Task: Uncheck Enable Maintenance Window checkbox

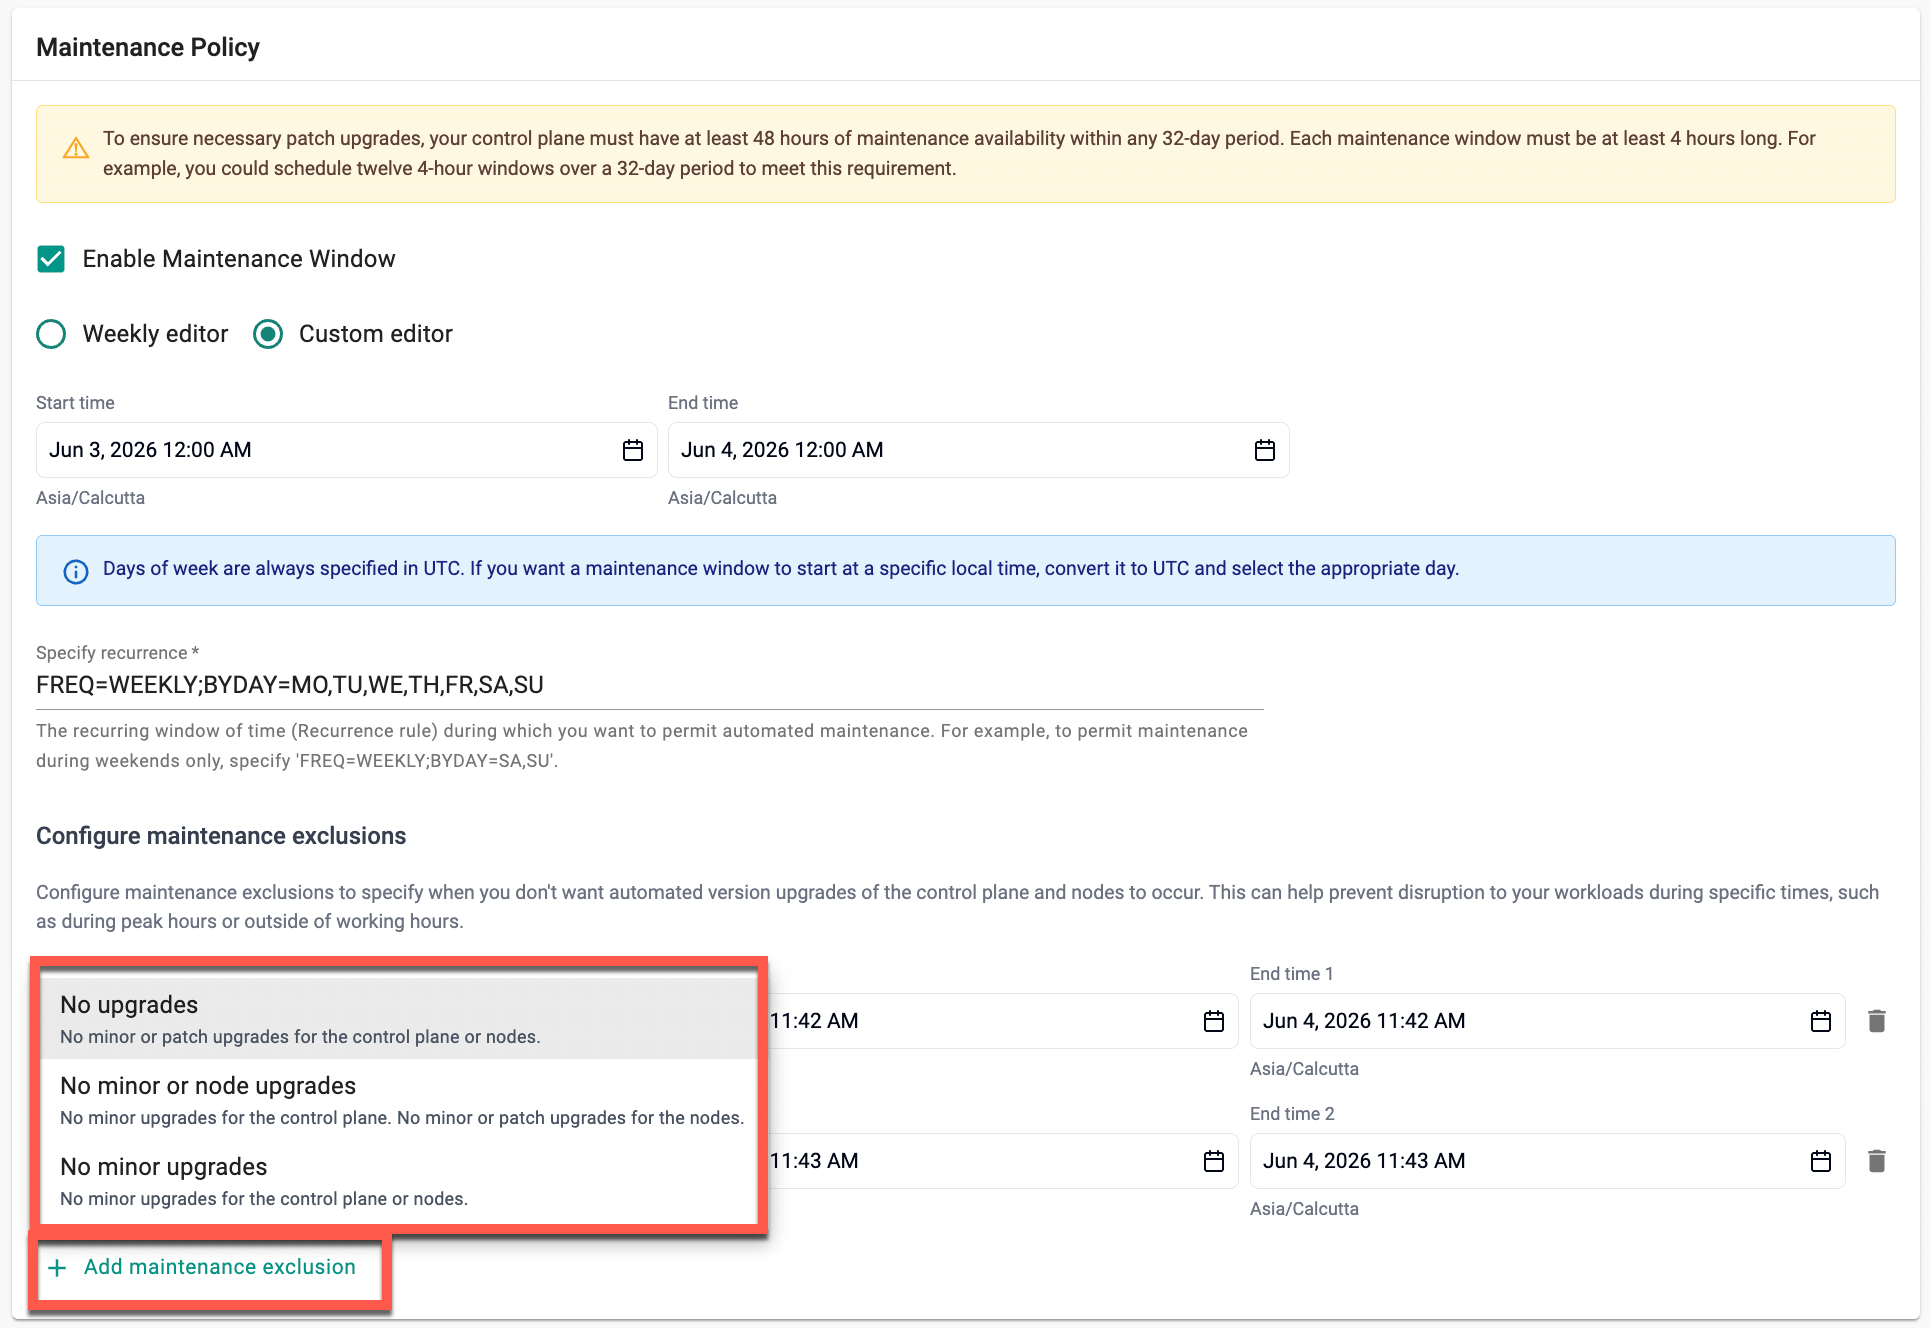Action: tap(51, 259)
